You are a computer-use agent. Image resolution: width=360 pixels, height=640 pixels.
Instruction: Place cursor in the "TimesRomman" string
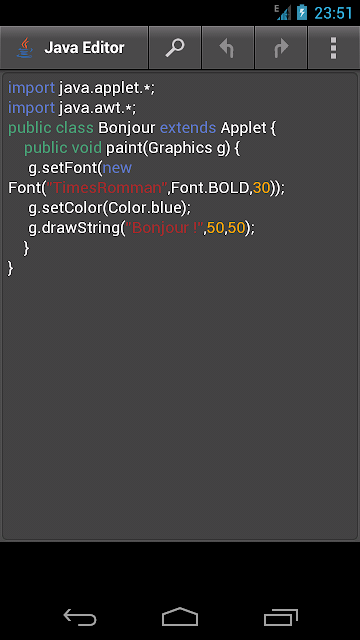point(108,188)
